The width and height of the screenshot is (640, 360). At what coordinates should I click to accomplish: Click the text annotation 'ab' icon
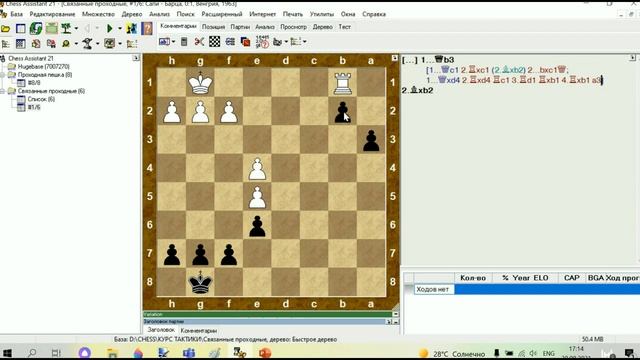click(x=164, y=42)
